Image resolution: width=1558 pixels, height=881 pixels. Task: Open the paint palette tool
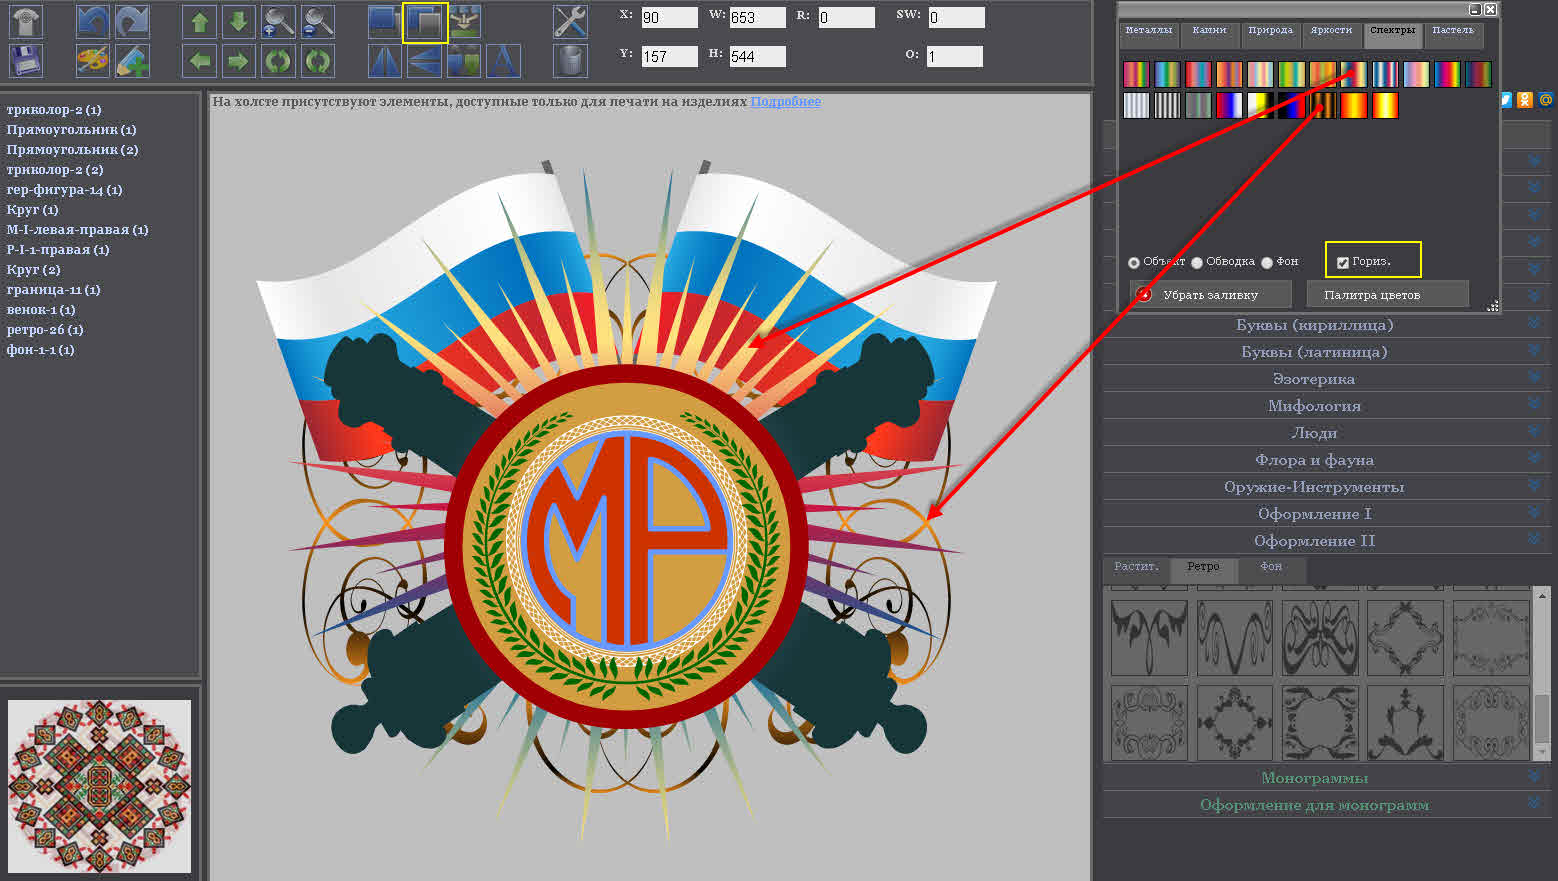(93, 61)
